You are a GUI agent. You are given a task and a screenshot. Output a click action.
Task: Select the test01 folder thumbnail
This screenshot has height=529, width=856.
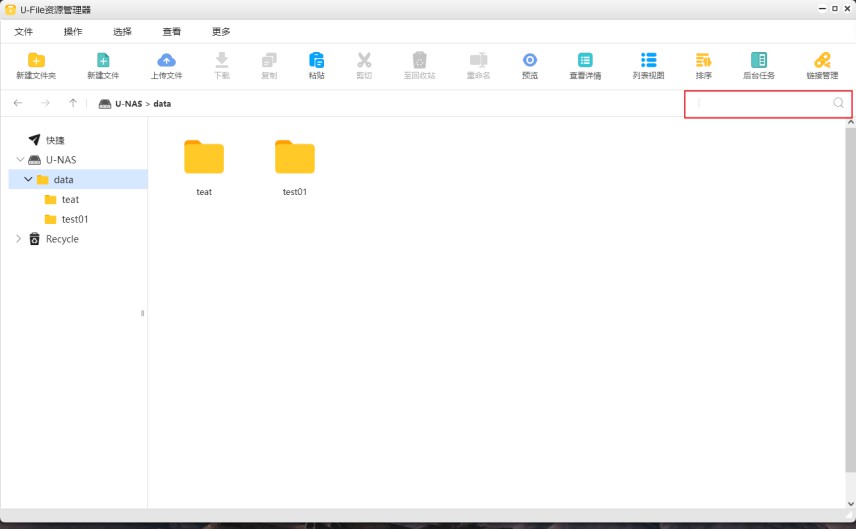(294, 158)
